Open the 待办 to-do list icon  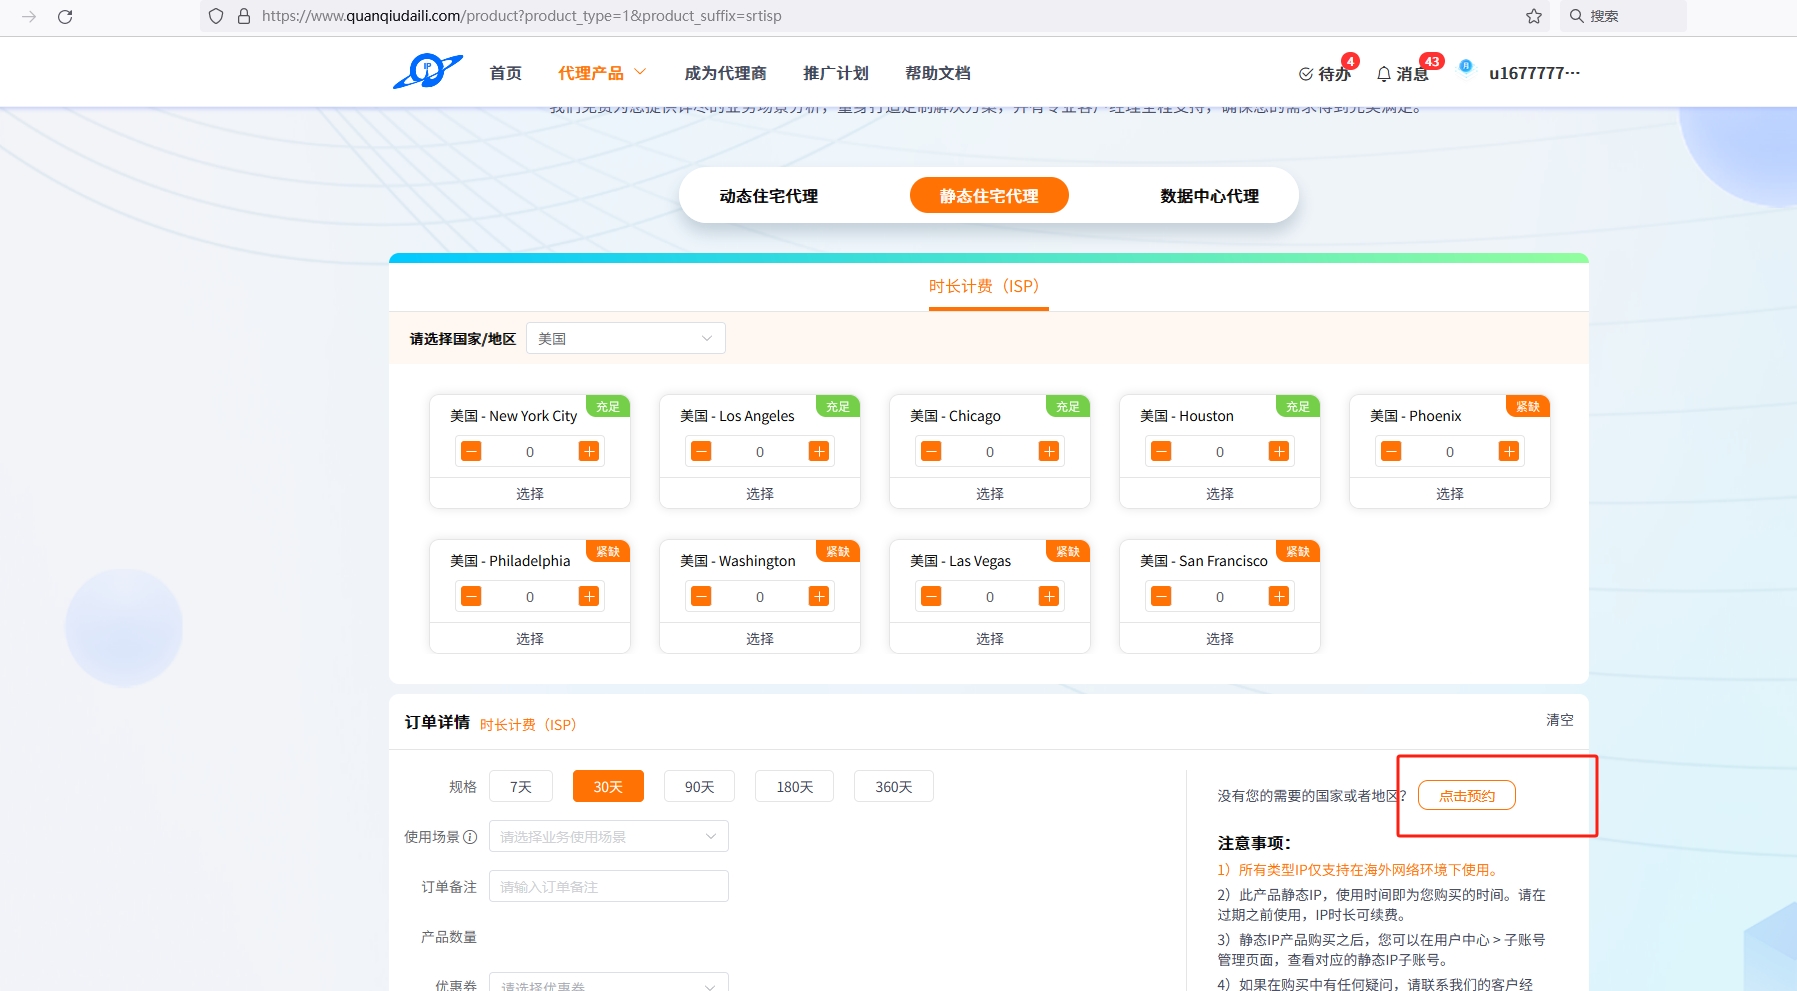tap(1306, 74)
